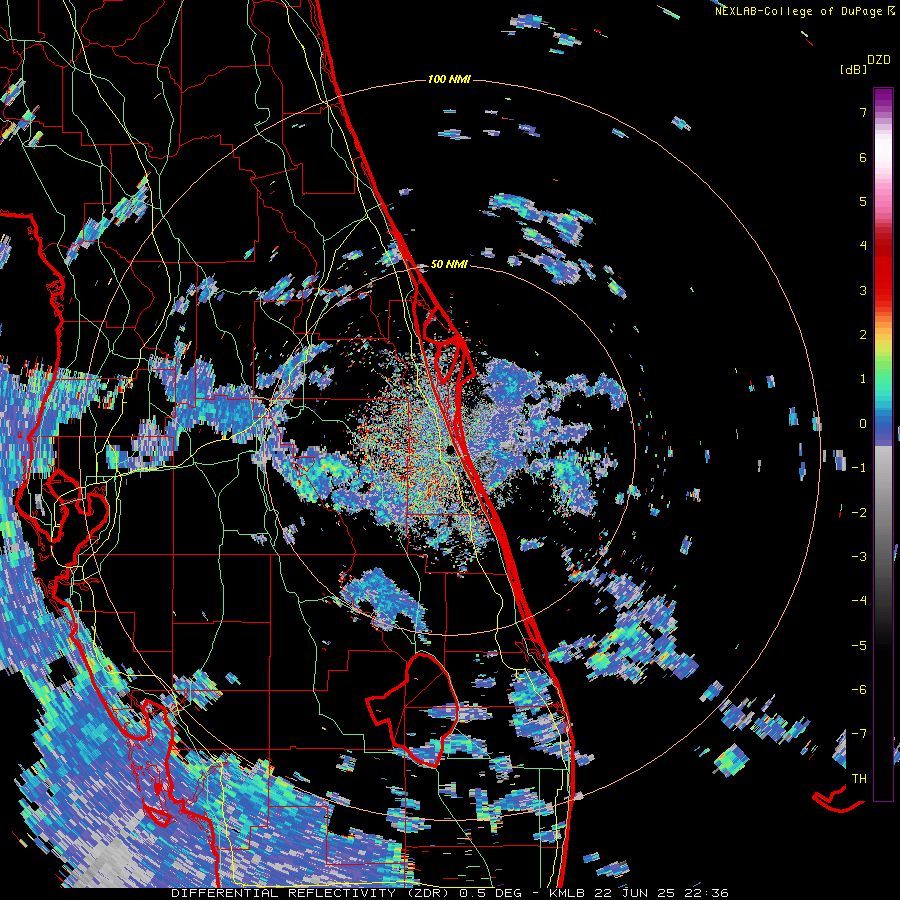The height and width of the screenshot is (900, 900).
Task: Click the green band of the color bar
Action: tap(883, 367)
